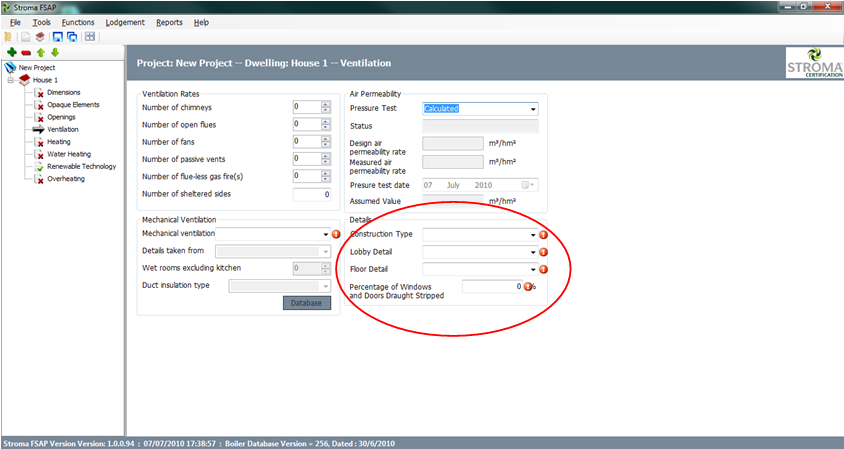Open the Construction Type dropdown
The height and width of the screenshot is (449, 844).
click(x=533, y=235)
